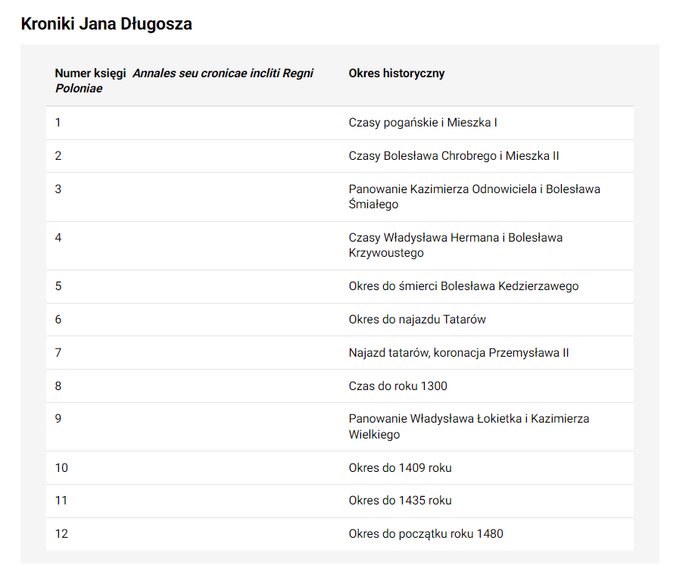Image resolution: width=692 pixels, height=587 pixels.
Task: Click the row 'Czasy pogańskie i Mieszka I'
Action: coord(340,123)
